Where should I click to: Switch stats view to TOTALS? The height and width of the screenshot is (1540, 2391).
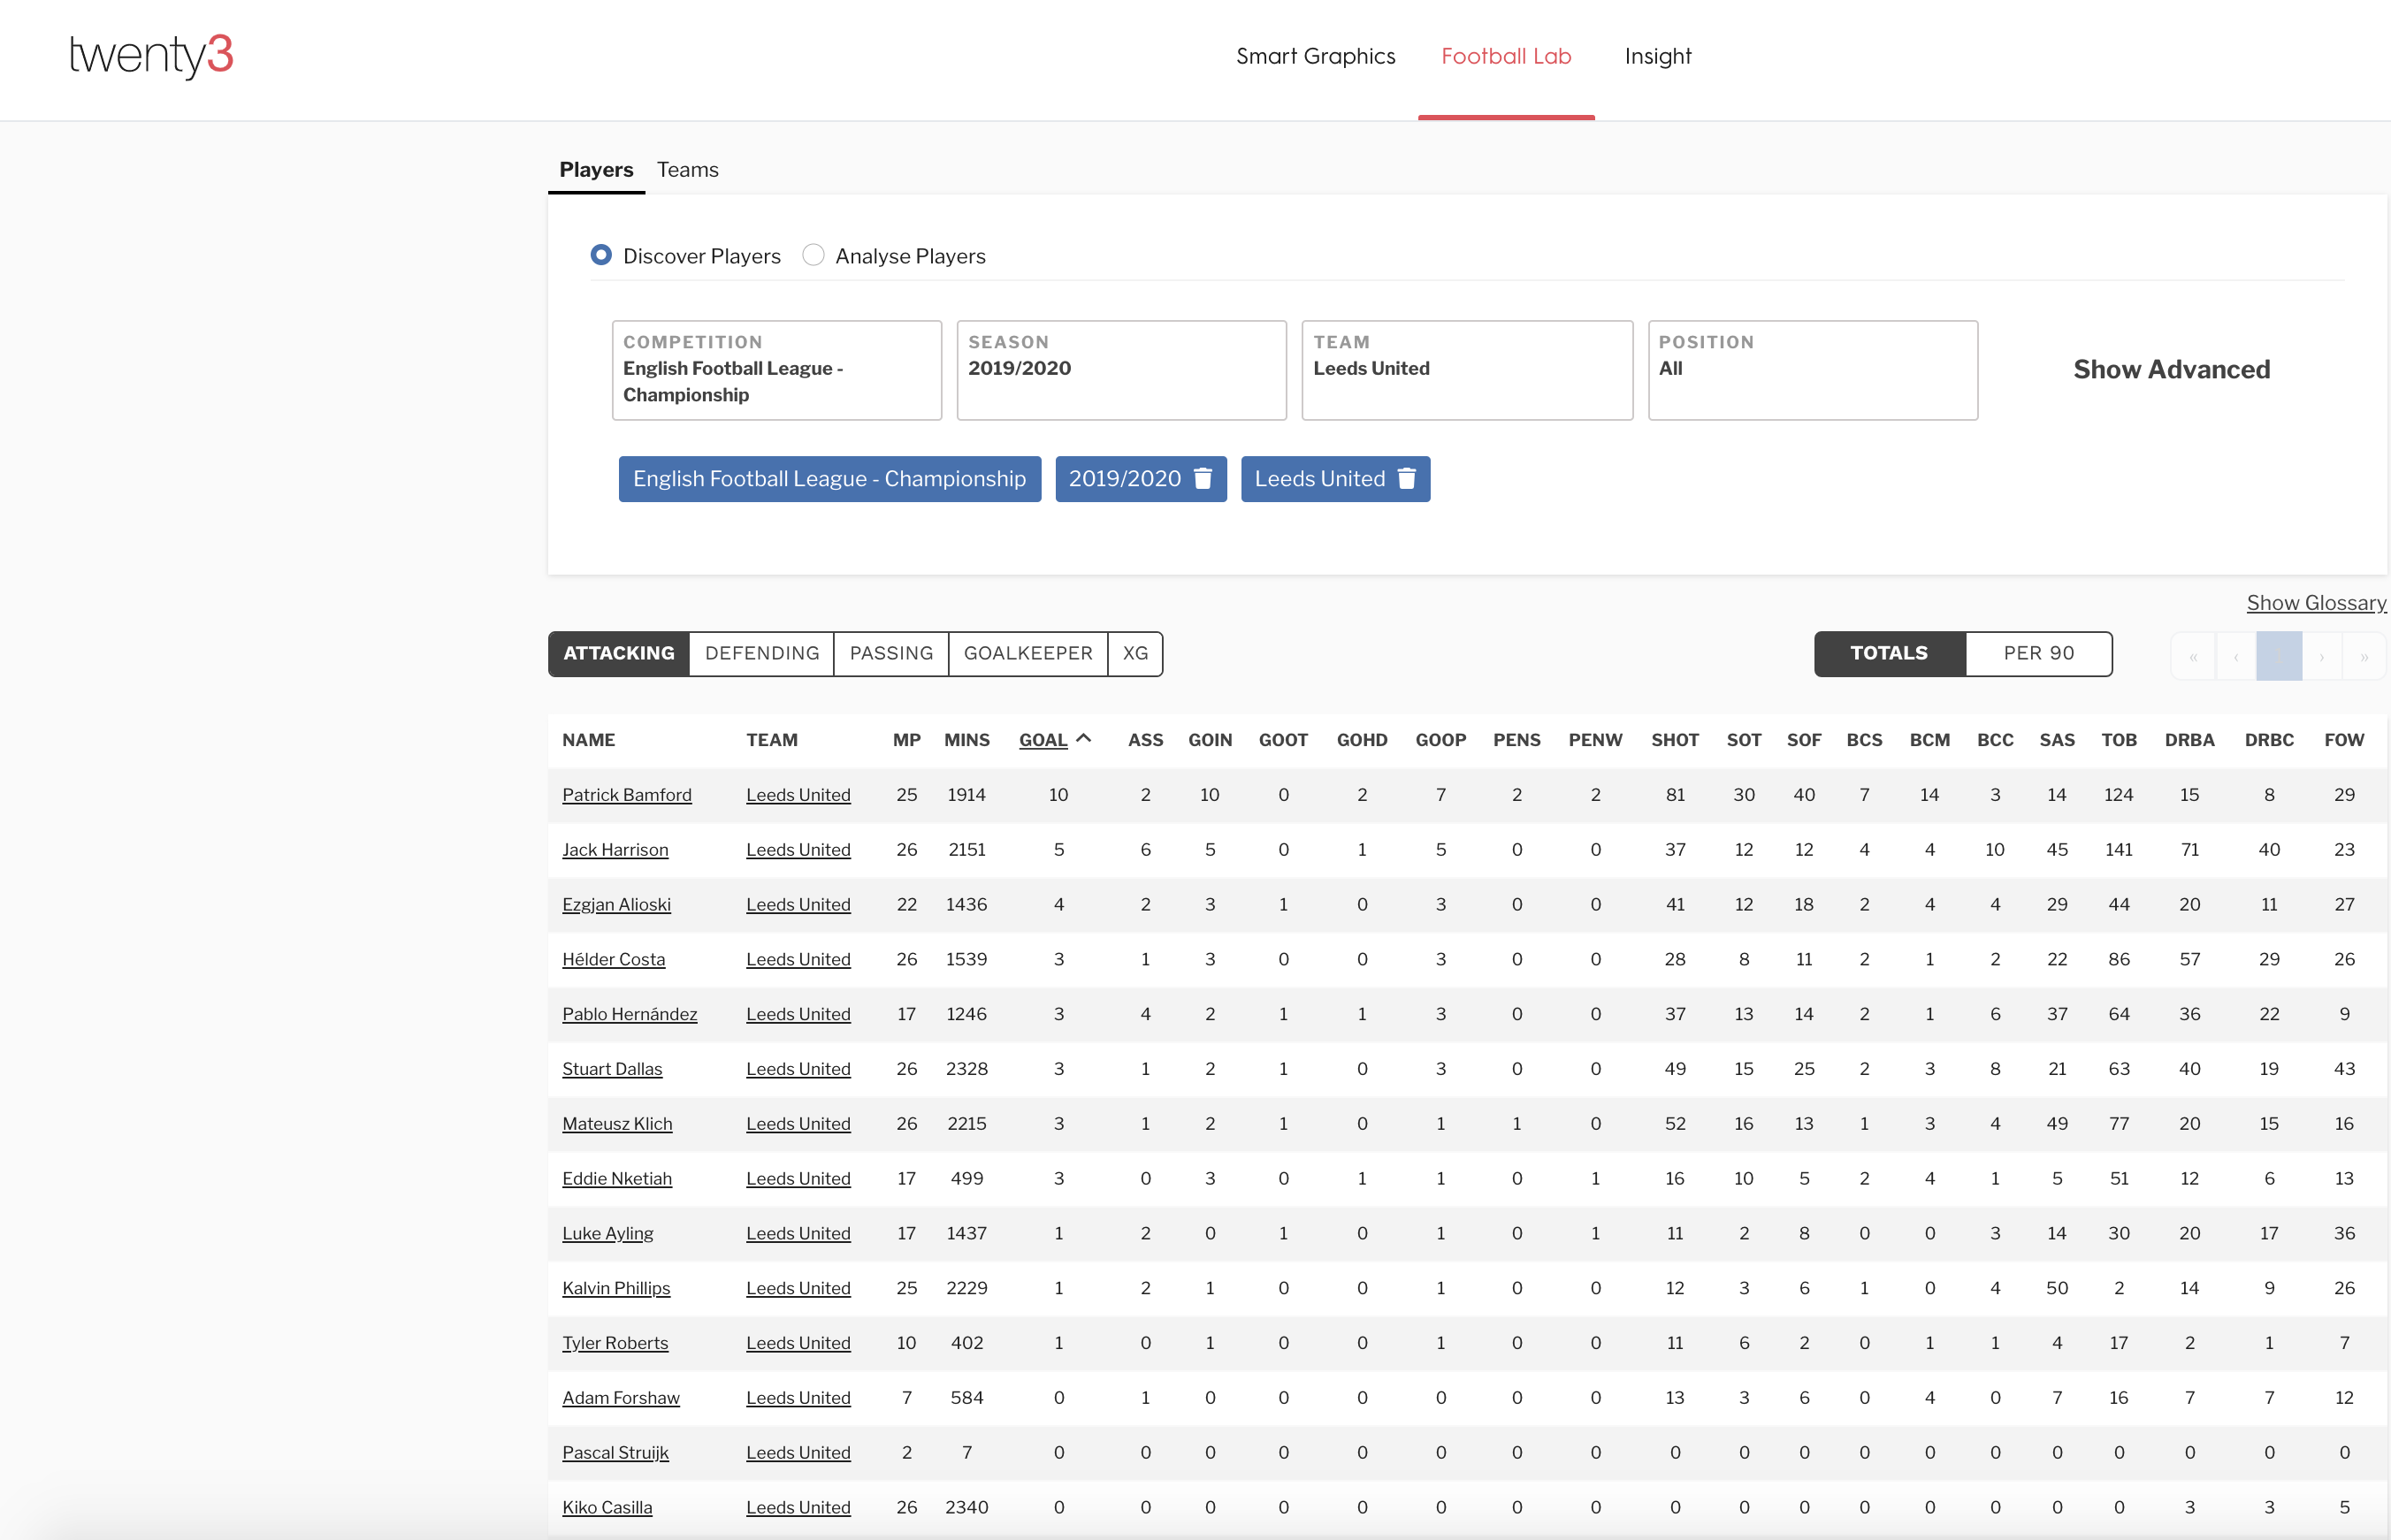pos(1889,653)
